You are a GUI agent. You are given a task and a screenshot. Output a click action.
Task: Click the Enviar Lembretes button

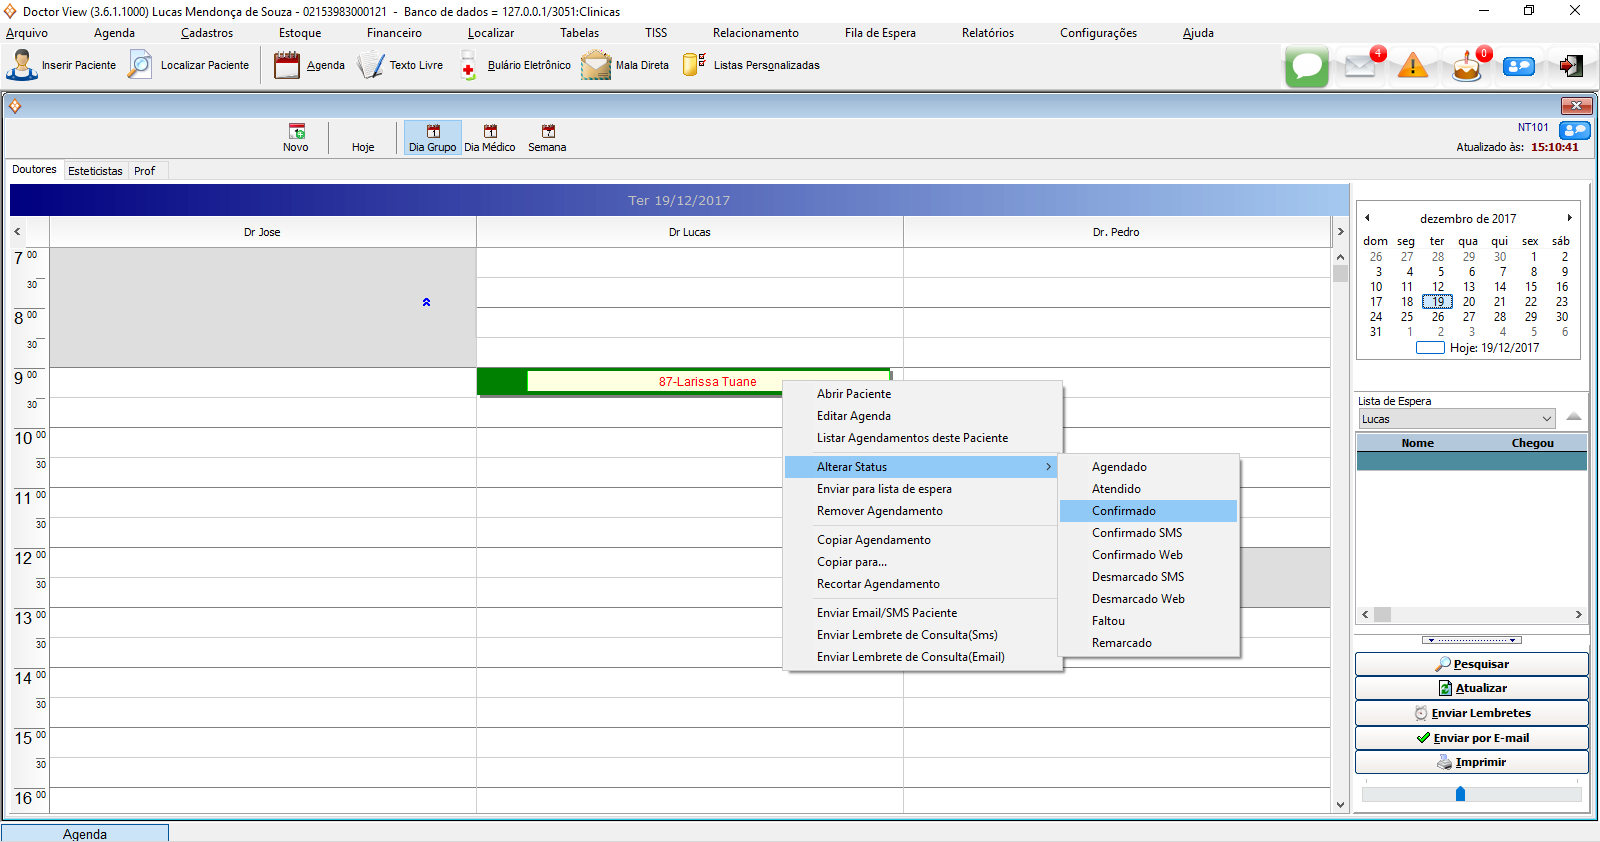(x=1471, y=713)
